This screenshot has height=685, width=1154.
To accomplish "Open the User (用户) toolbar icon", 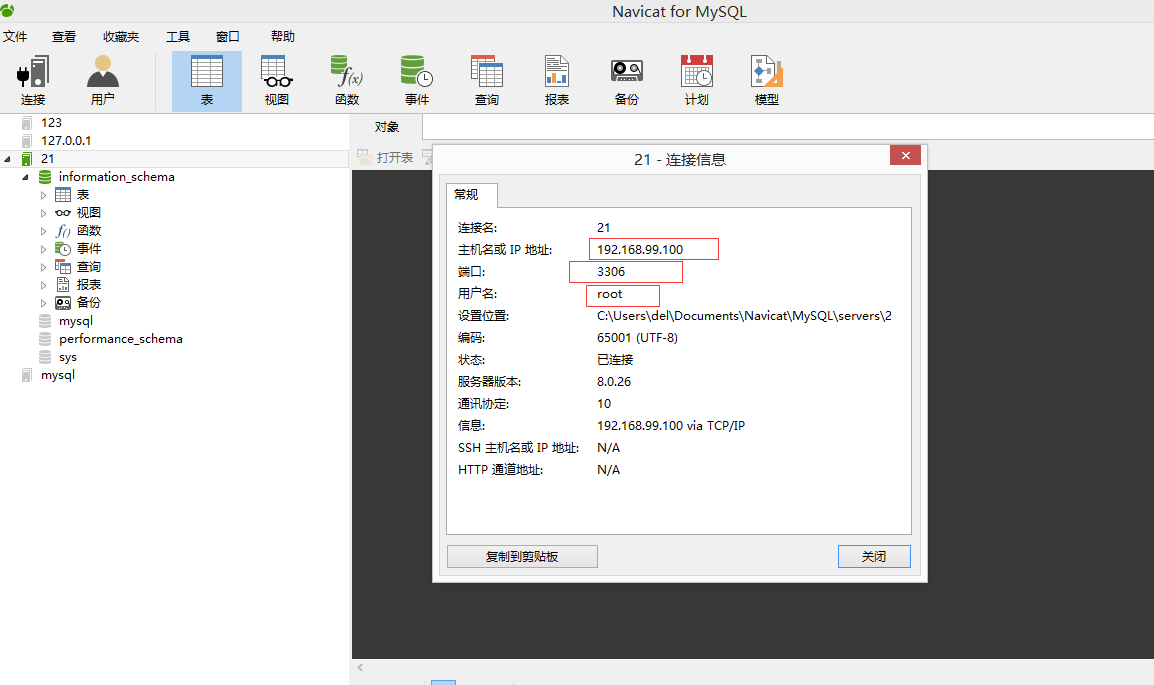I will [x=103, y=81].
